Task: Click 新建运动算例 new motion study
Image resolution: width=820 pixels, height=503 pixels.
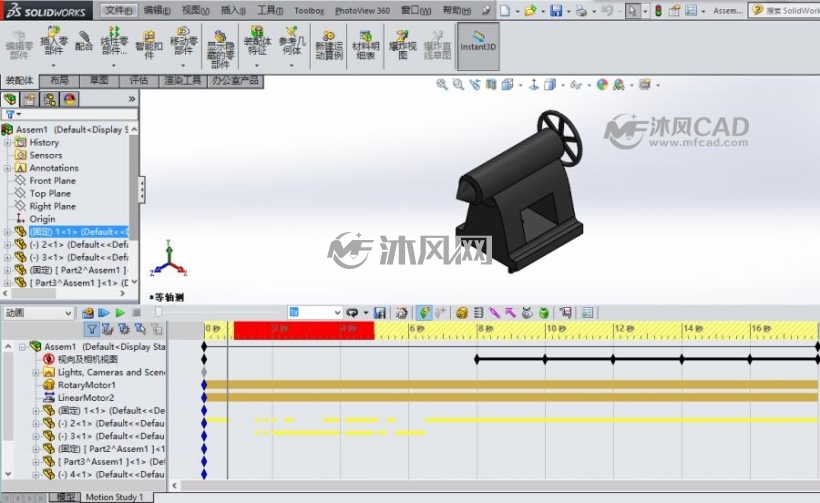Action: (328, 45)
